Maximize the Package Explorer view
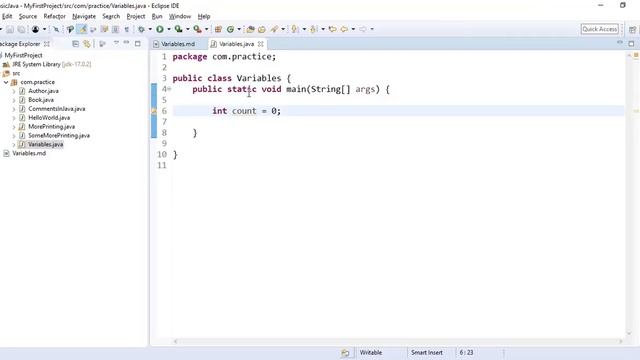This screenshot has width=640, height=360. [138, 43]
